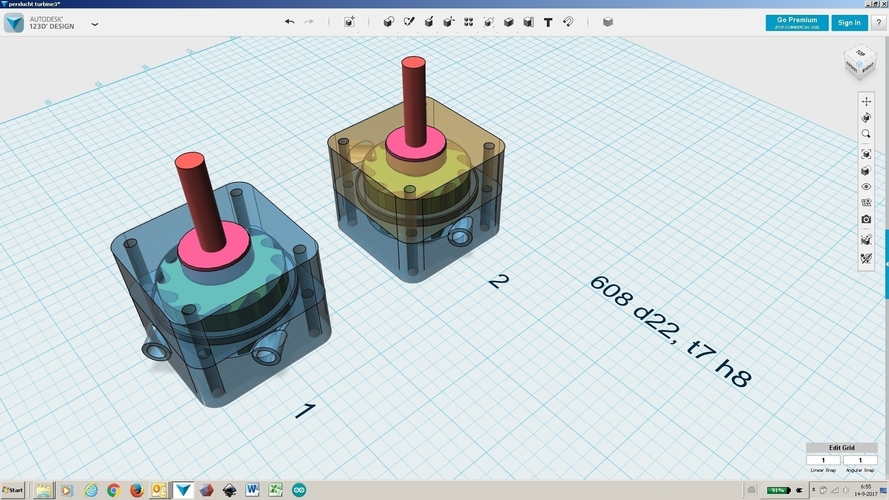Click the Sign In button

[x=849, y=23]
